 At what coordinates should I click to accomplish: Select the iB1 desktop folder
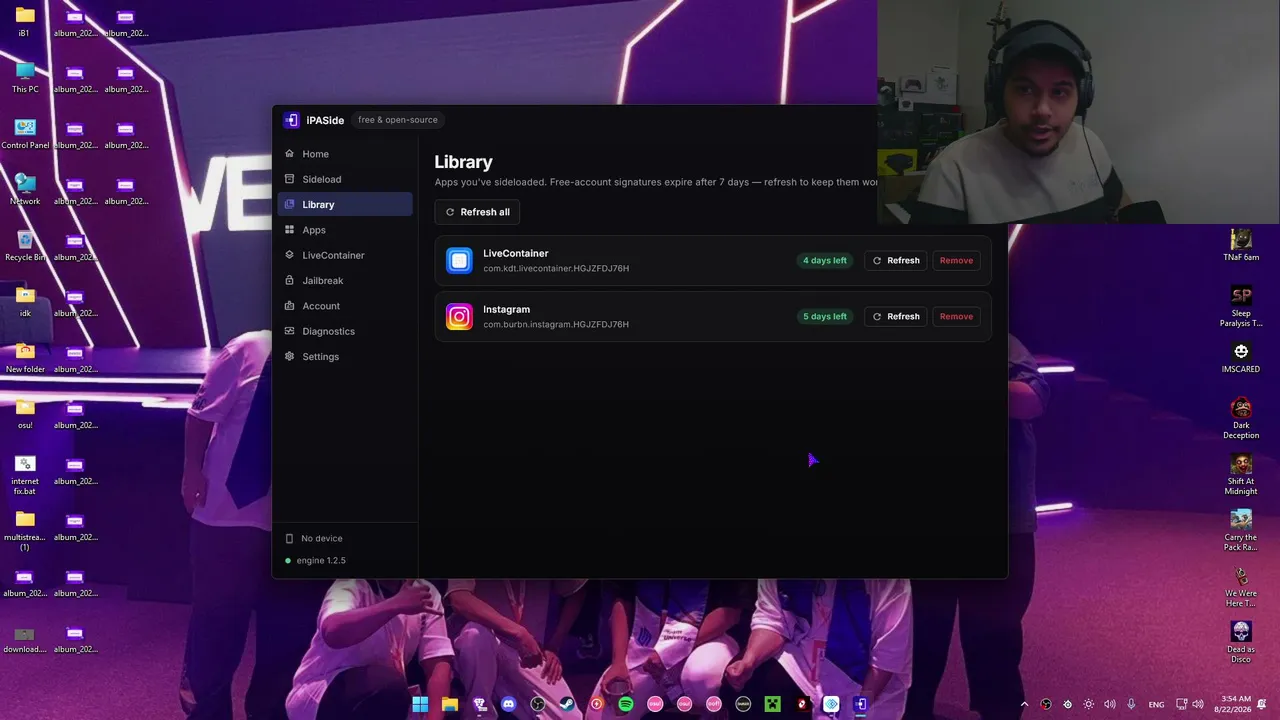click(x=25, y=22)
